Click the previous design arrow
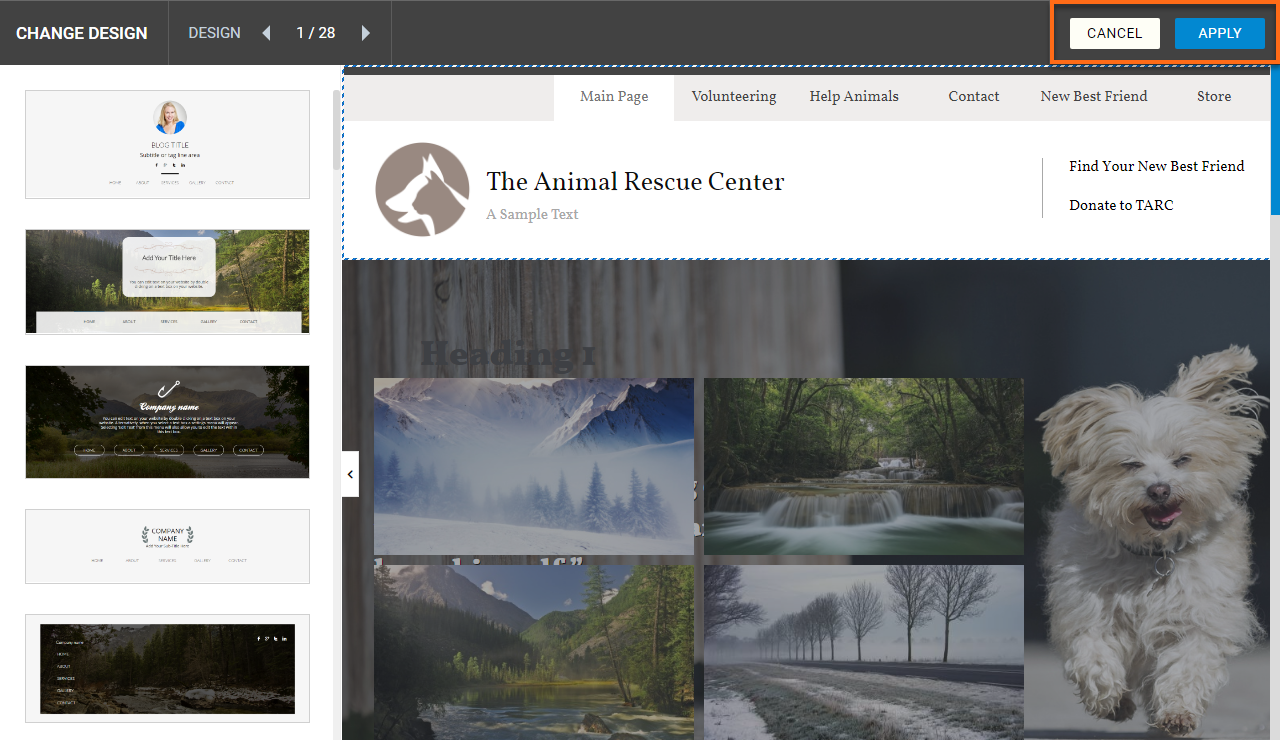Screen dimensions: 1280x740 [266, 33]
